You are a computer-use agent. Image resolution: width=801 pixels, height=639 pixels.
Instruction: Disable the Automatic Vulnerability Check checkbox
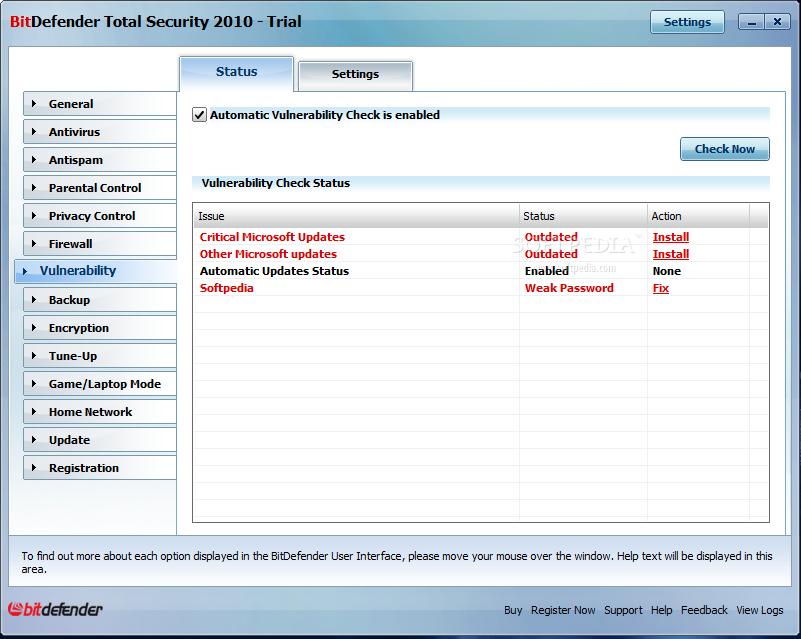click(x=199, y=115)
